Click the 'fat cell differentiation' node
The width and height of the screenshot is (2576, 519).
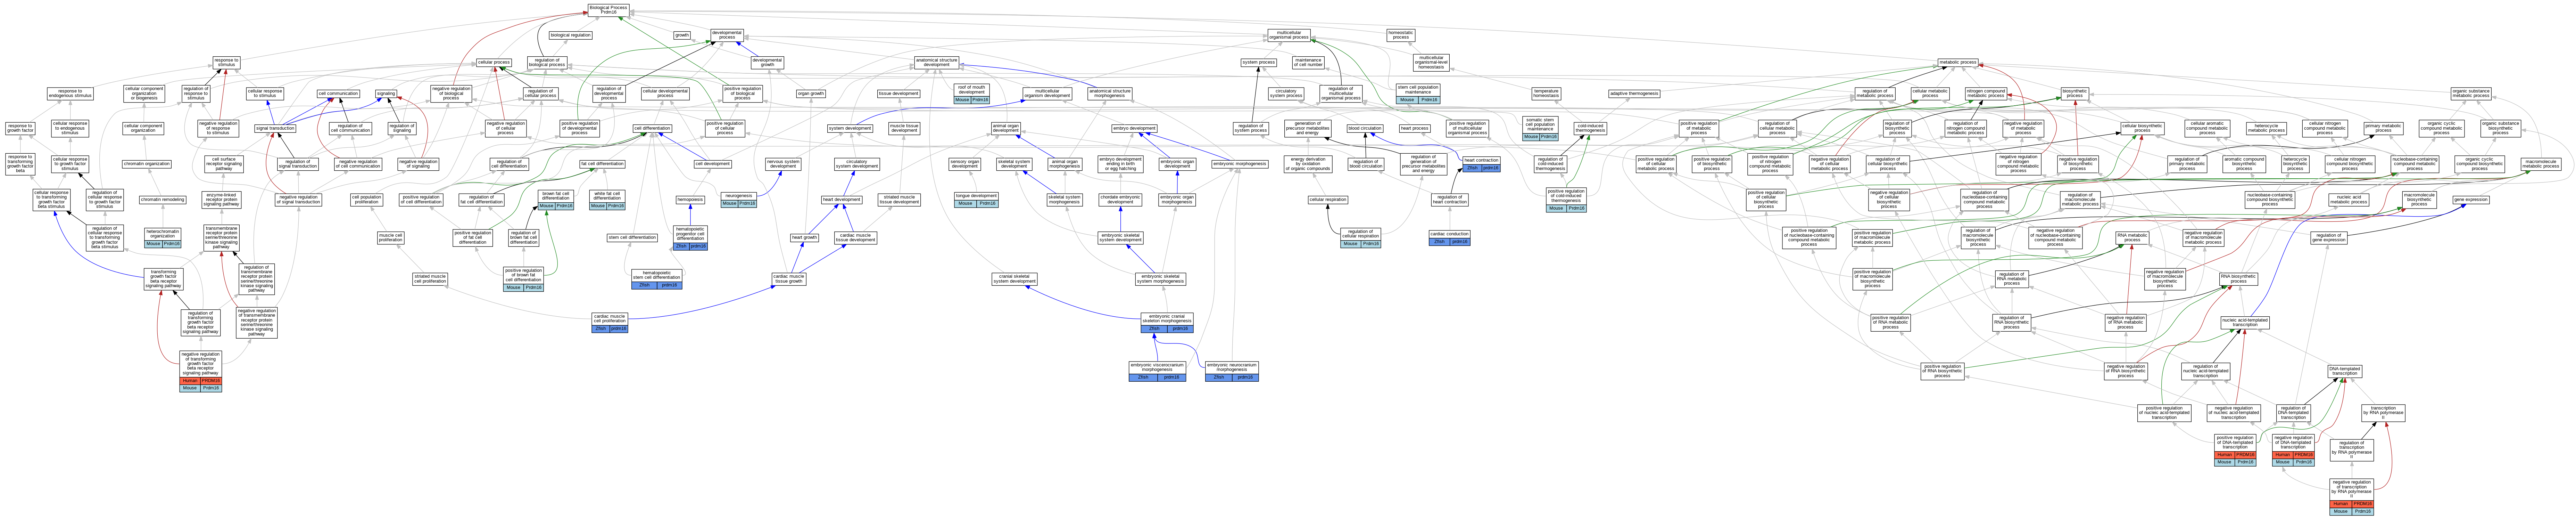pyautogui.click(x=602, y=164)
